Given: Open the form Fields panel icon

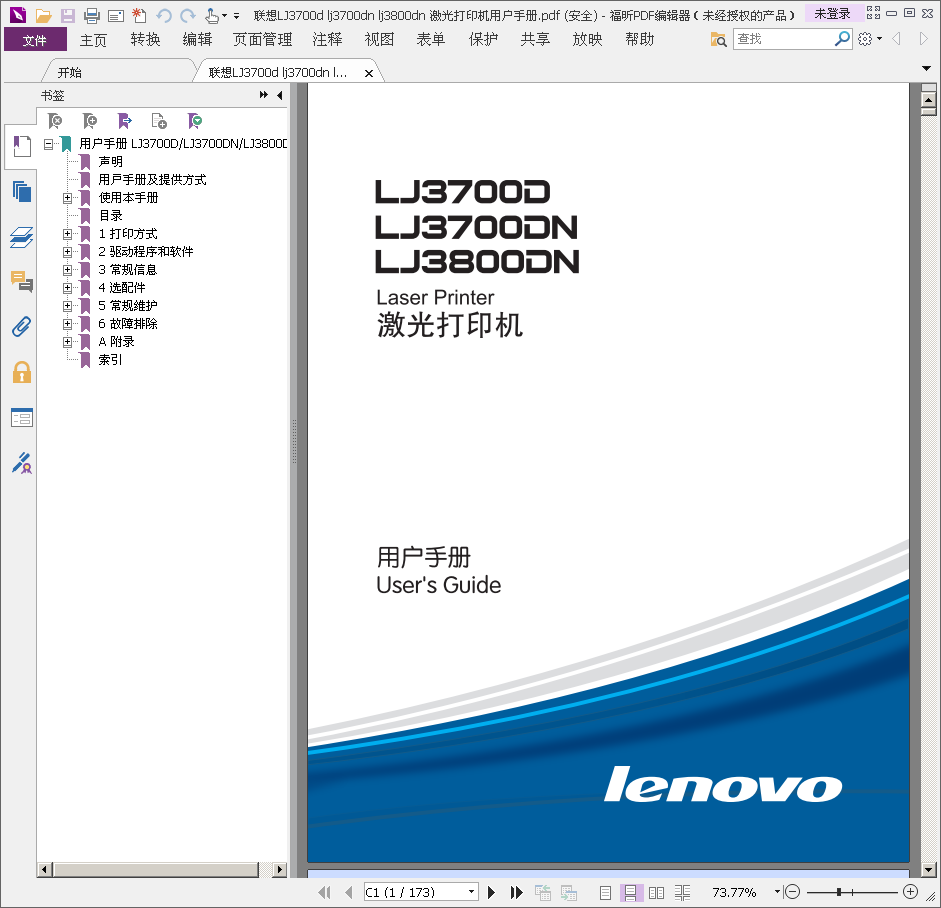Looking at the screenshot, I should point(22,418).
